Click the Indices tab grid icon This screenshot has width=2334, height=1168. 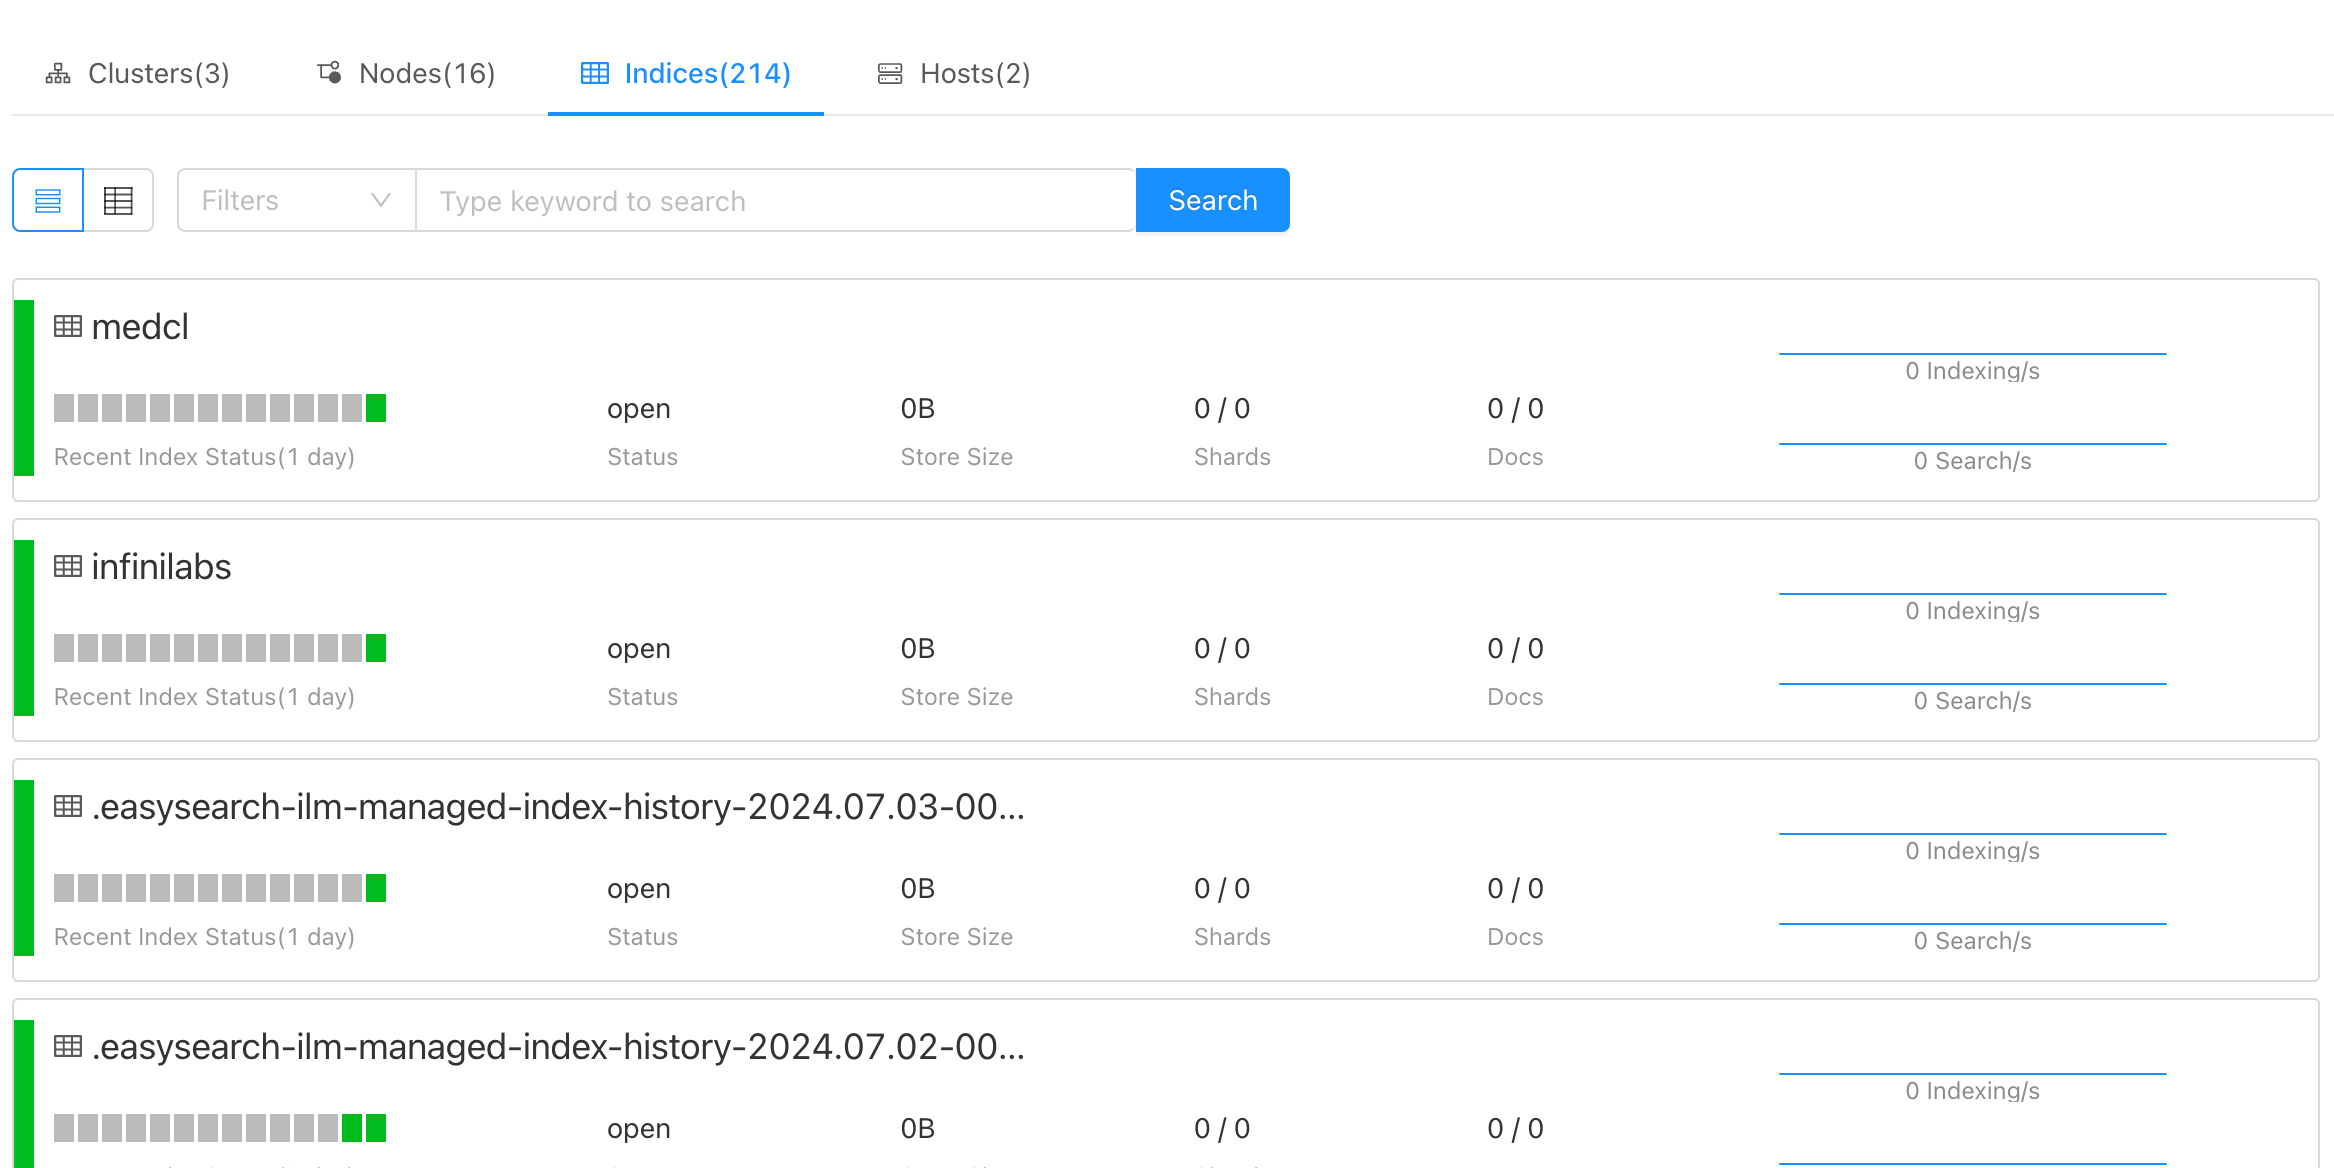[x=593, y=72]
